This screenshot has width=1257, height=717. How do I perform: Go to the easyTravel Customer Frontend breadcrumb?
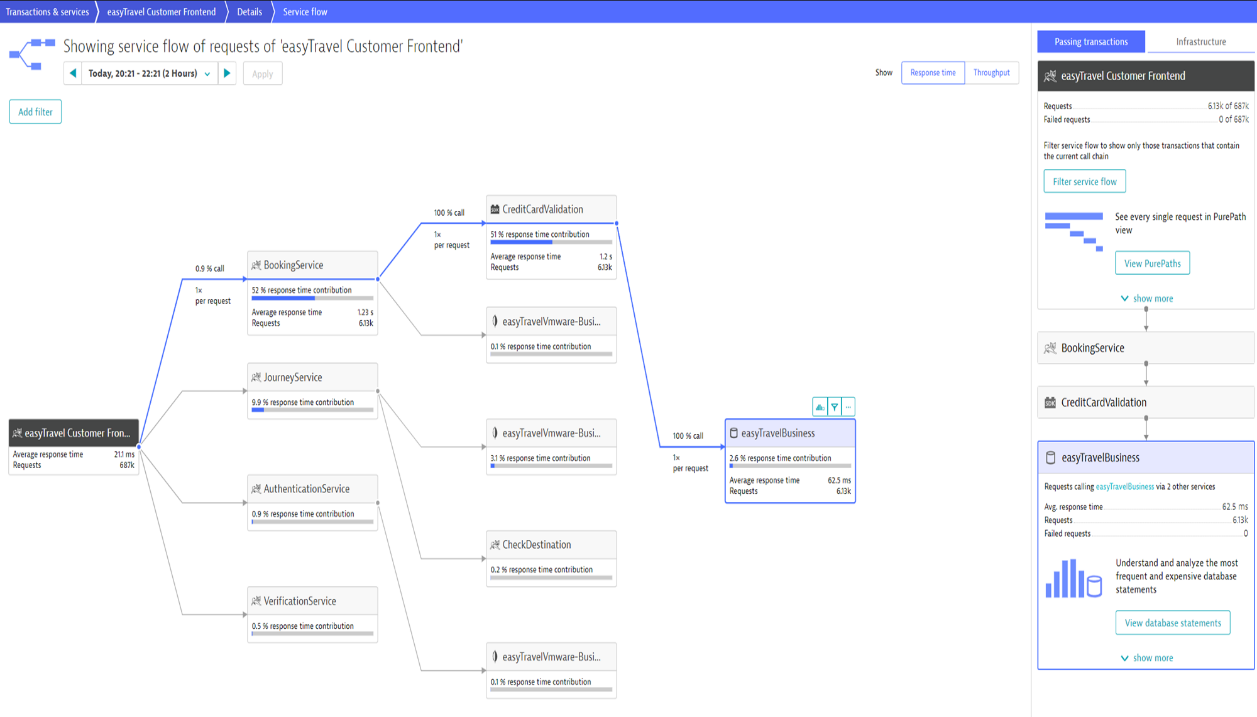(161, 12)
